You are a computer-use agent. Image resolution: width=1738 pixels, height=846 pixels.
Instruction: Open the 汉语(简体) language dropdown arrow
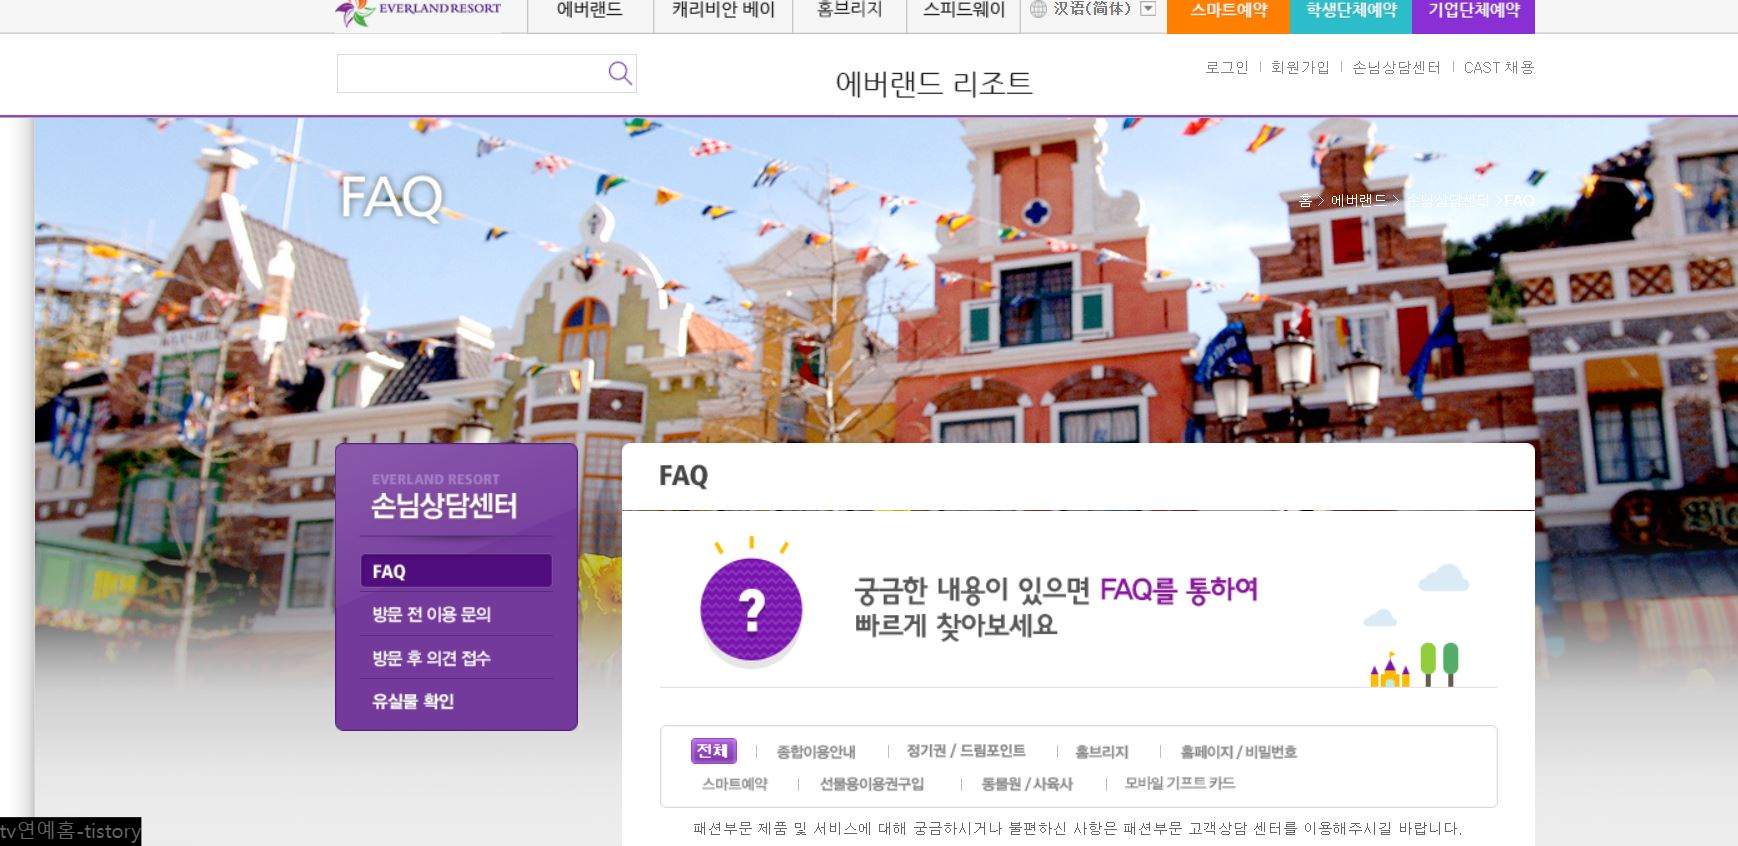pos(1148,9)
